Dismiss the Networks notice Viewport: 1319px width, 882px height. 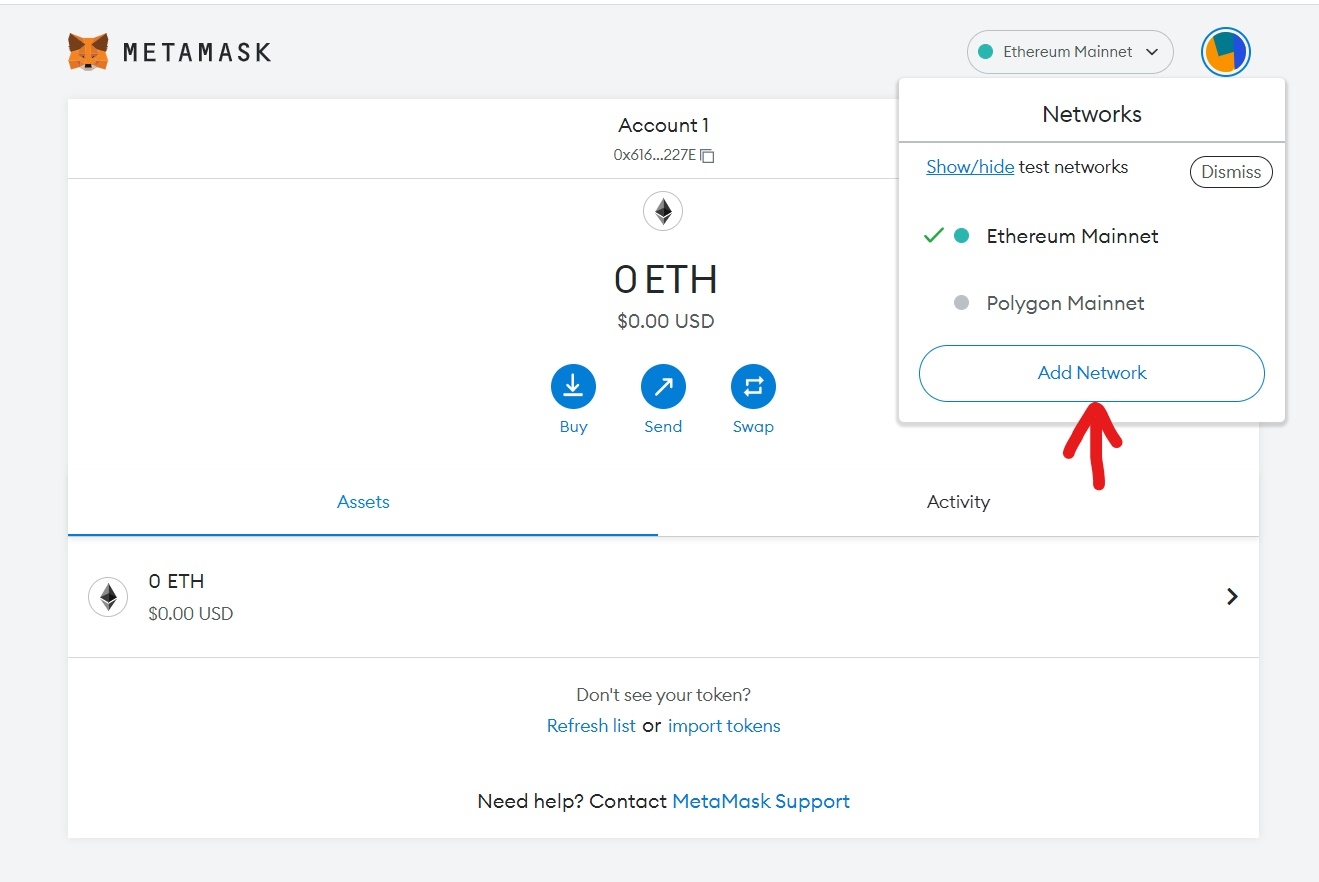[1230, 172]
